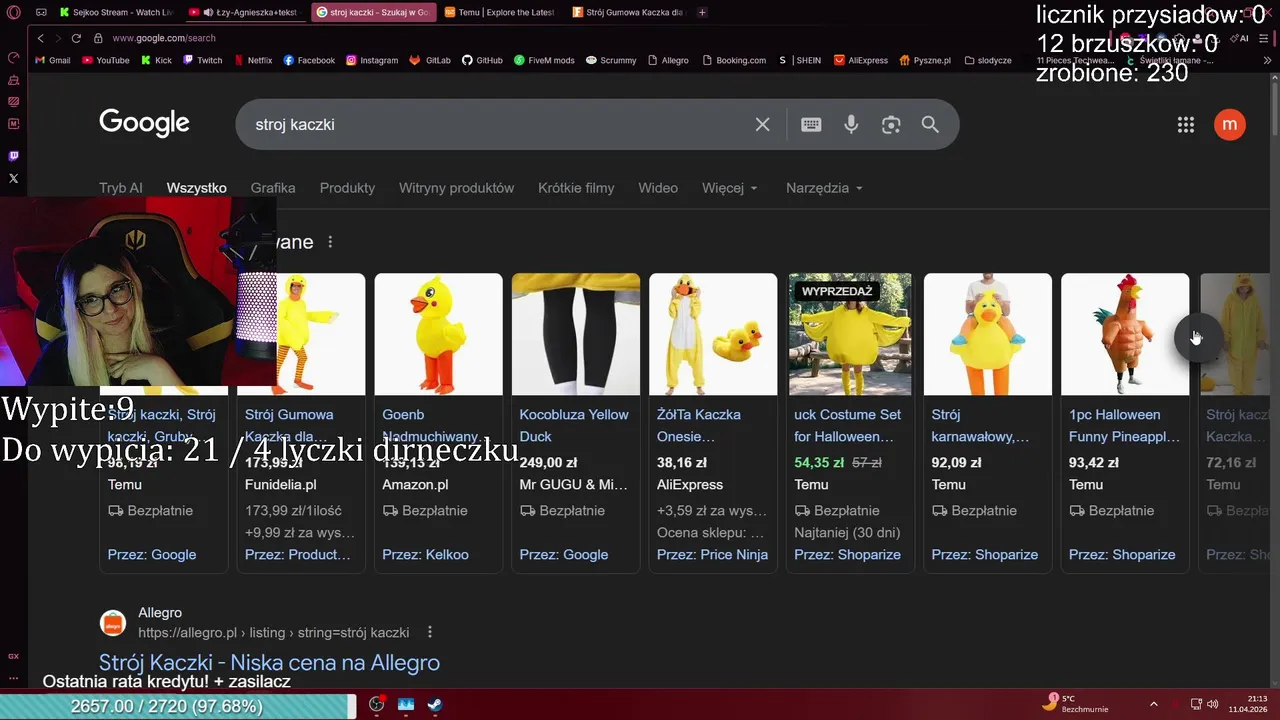Submit search with the magnifier icon
This screenshot has height=720, width=1280.
click(930, 124)
